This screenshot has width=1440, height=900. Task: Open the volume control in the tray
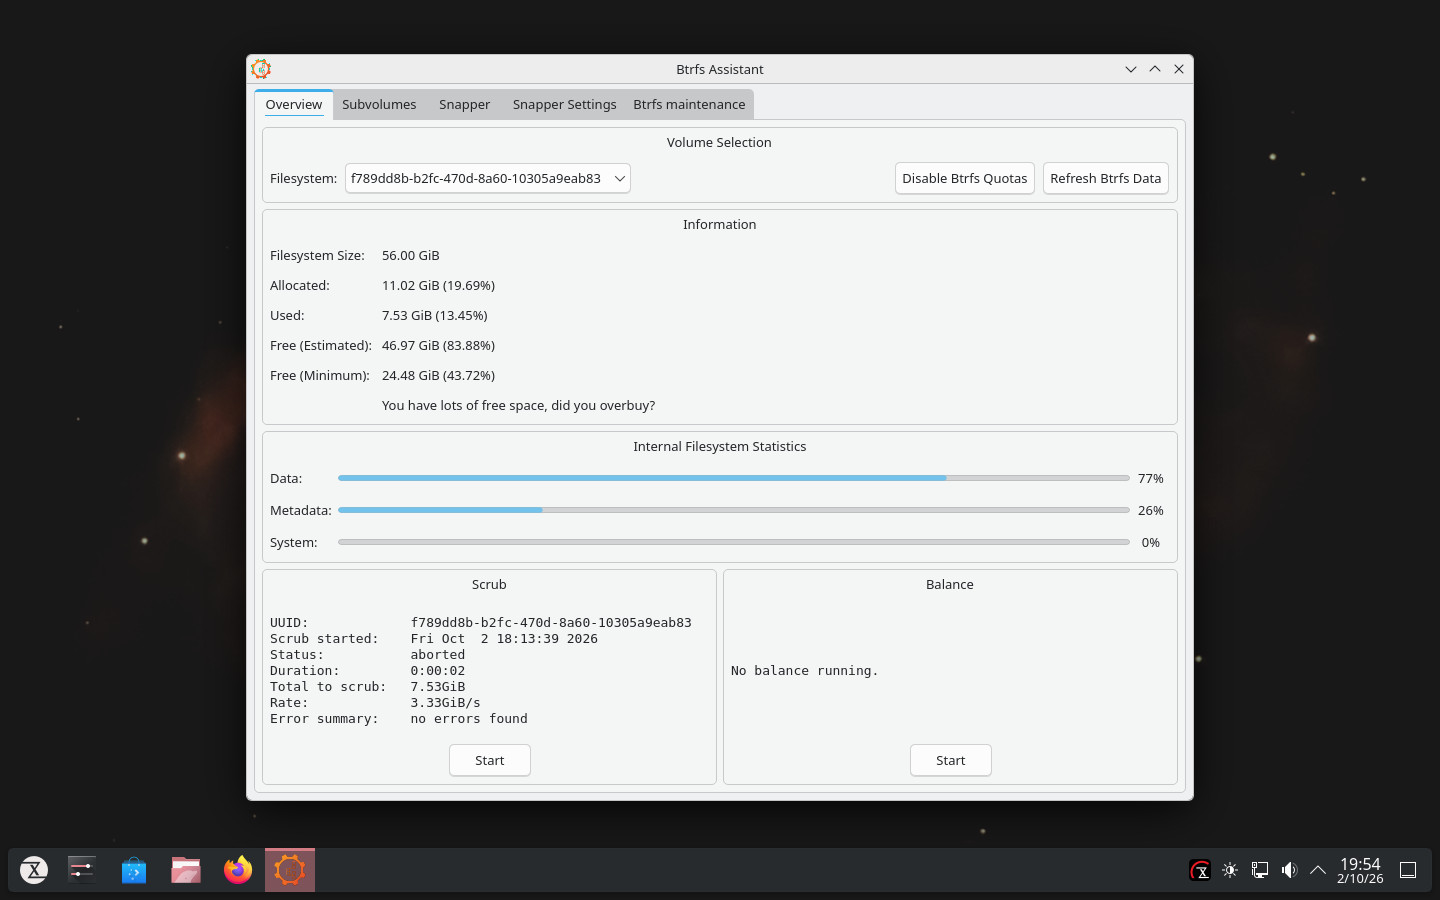point(1289,870)
